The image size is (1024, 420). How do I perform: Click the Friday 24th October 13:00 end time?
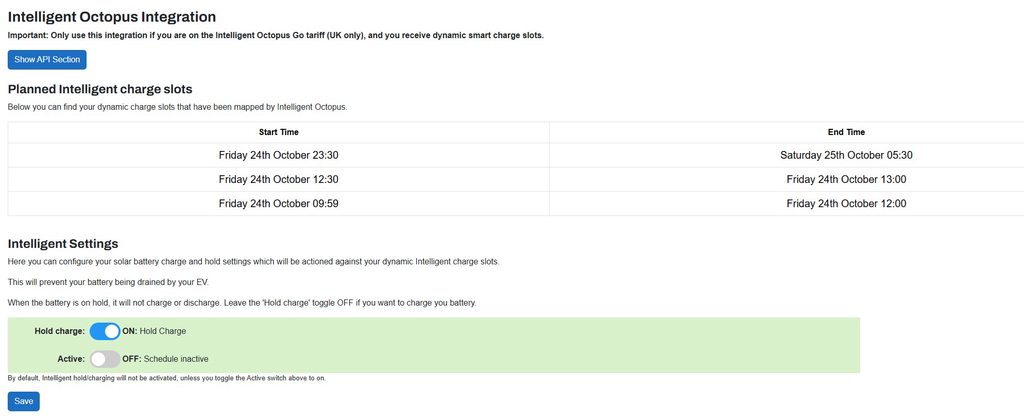click(846, 179)
